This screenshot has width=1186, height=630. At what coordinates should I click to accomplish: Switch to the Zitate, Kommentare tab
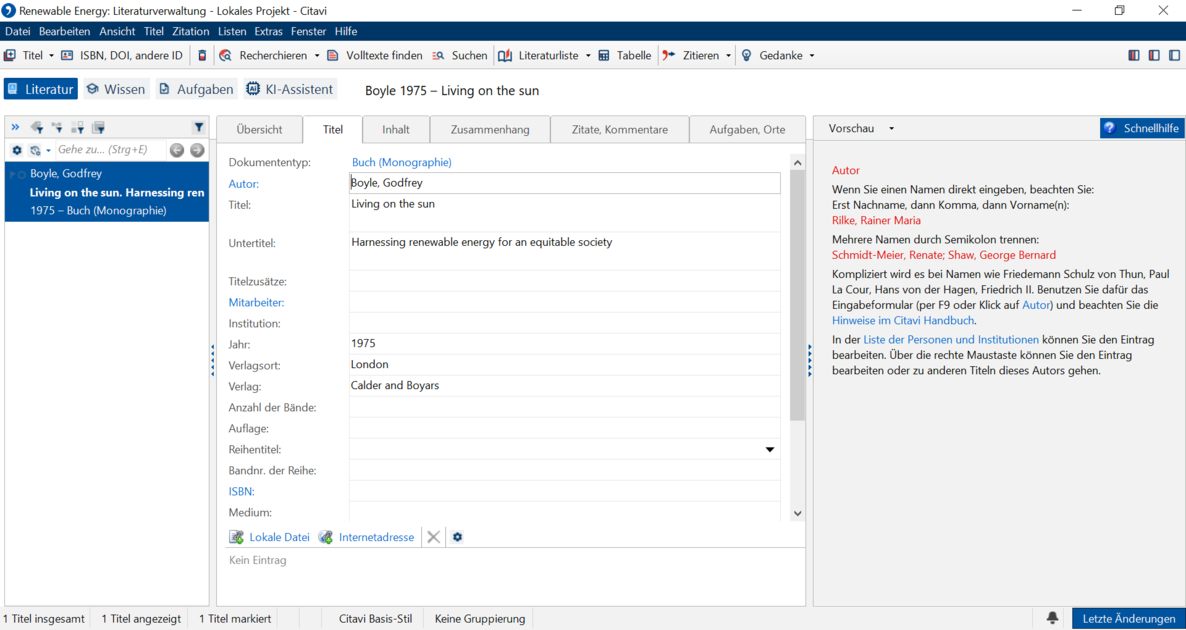click(x=619, y=129)
